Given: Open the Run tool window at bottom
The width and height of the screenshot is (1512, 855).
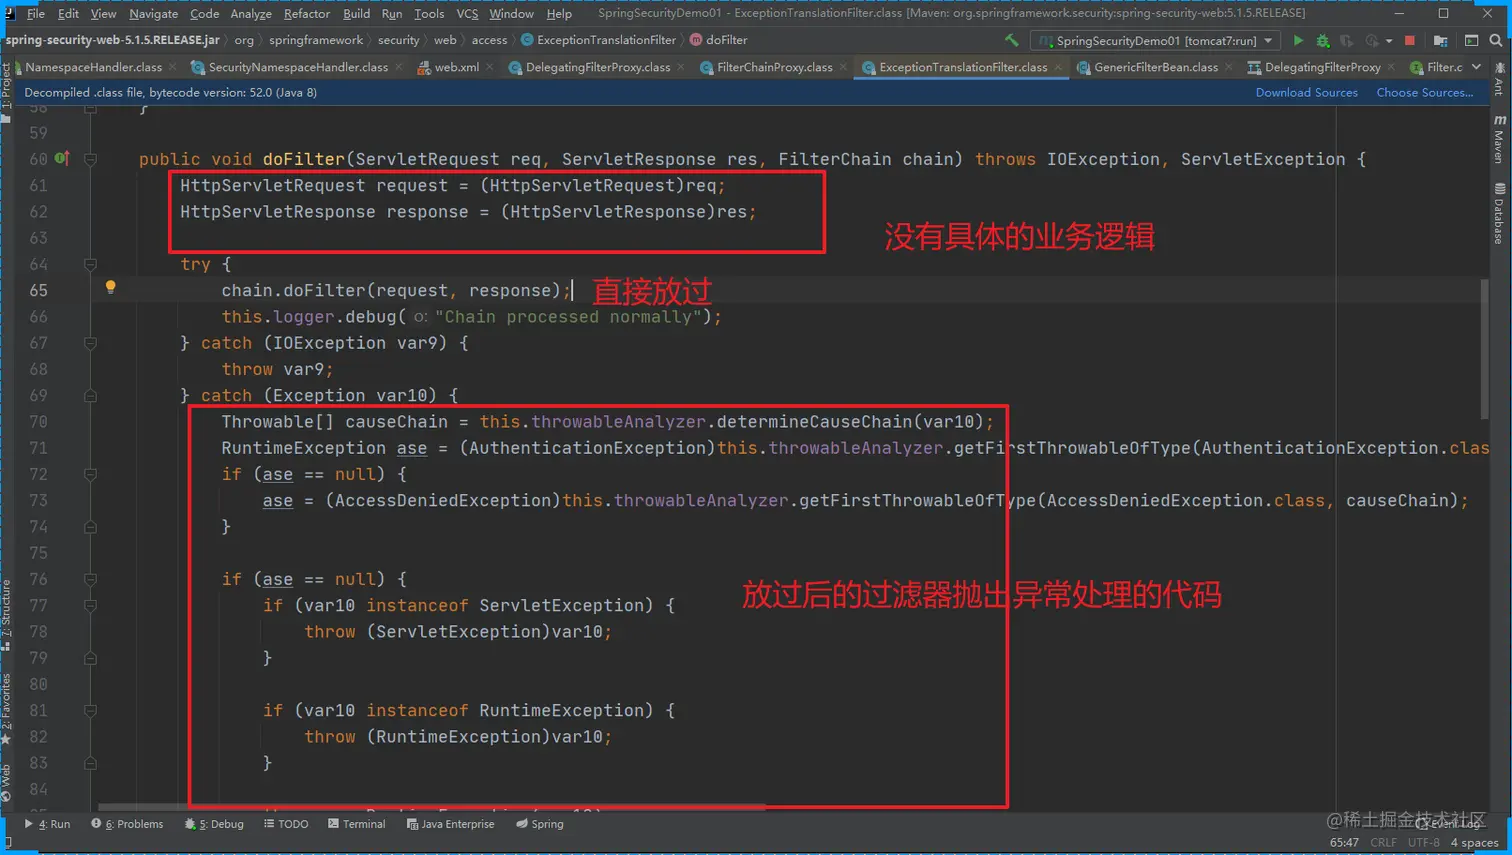Looking at the screenshot, I should pyautogui.click(x=47, y=824).
